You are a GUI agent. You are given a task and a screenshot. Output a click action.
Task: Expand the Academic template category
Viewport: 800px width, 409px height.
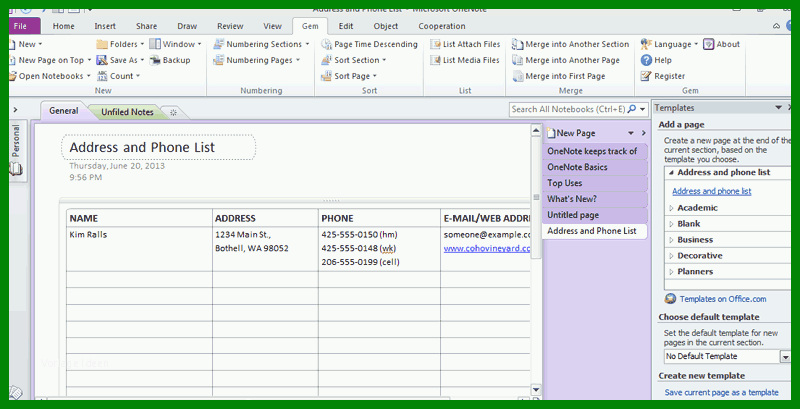click(671, 208)
